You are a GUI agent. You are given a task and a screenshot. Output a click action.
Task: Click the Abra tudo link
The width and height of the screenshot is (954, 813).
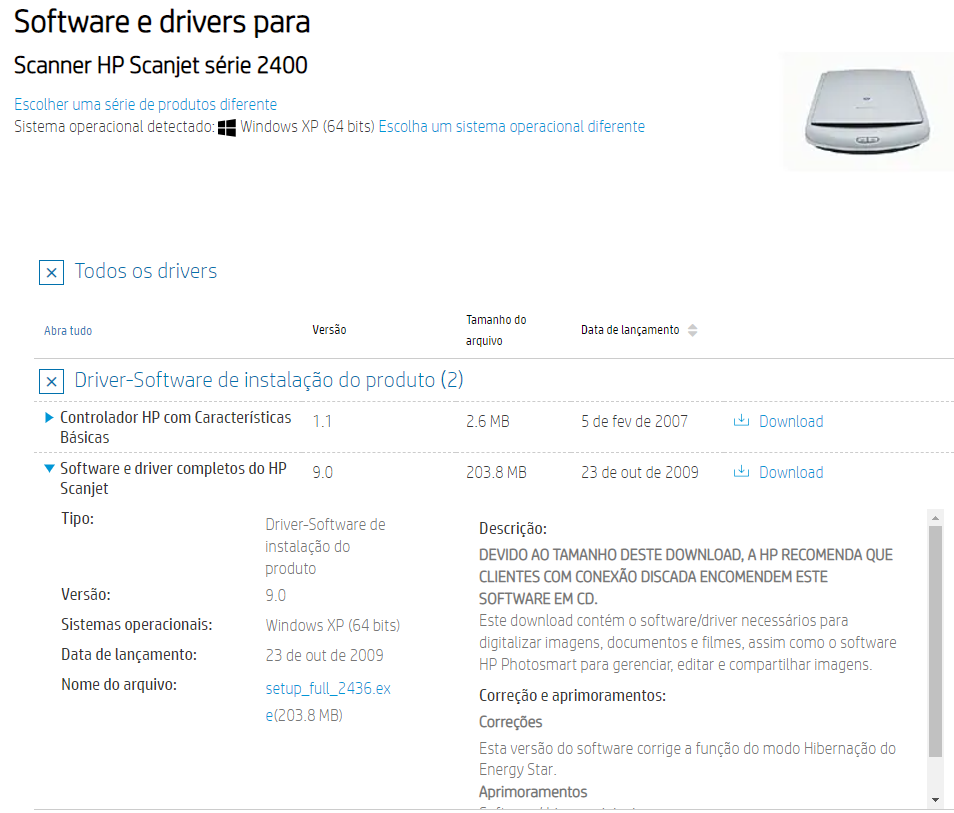coord(68,330)
